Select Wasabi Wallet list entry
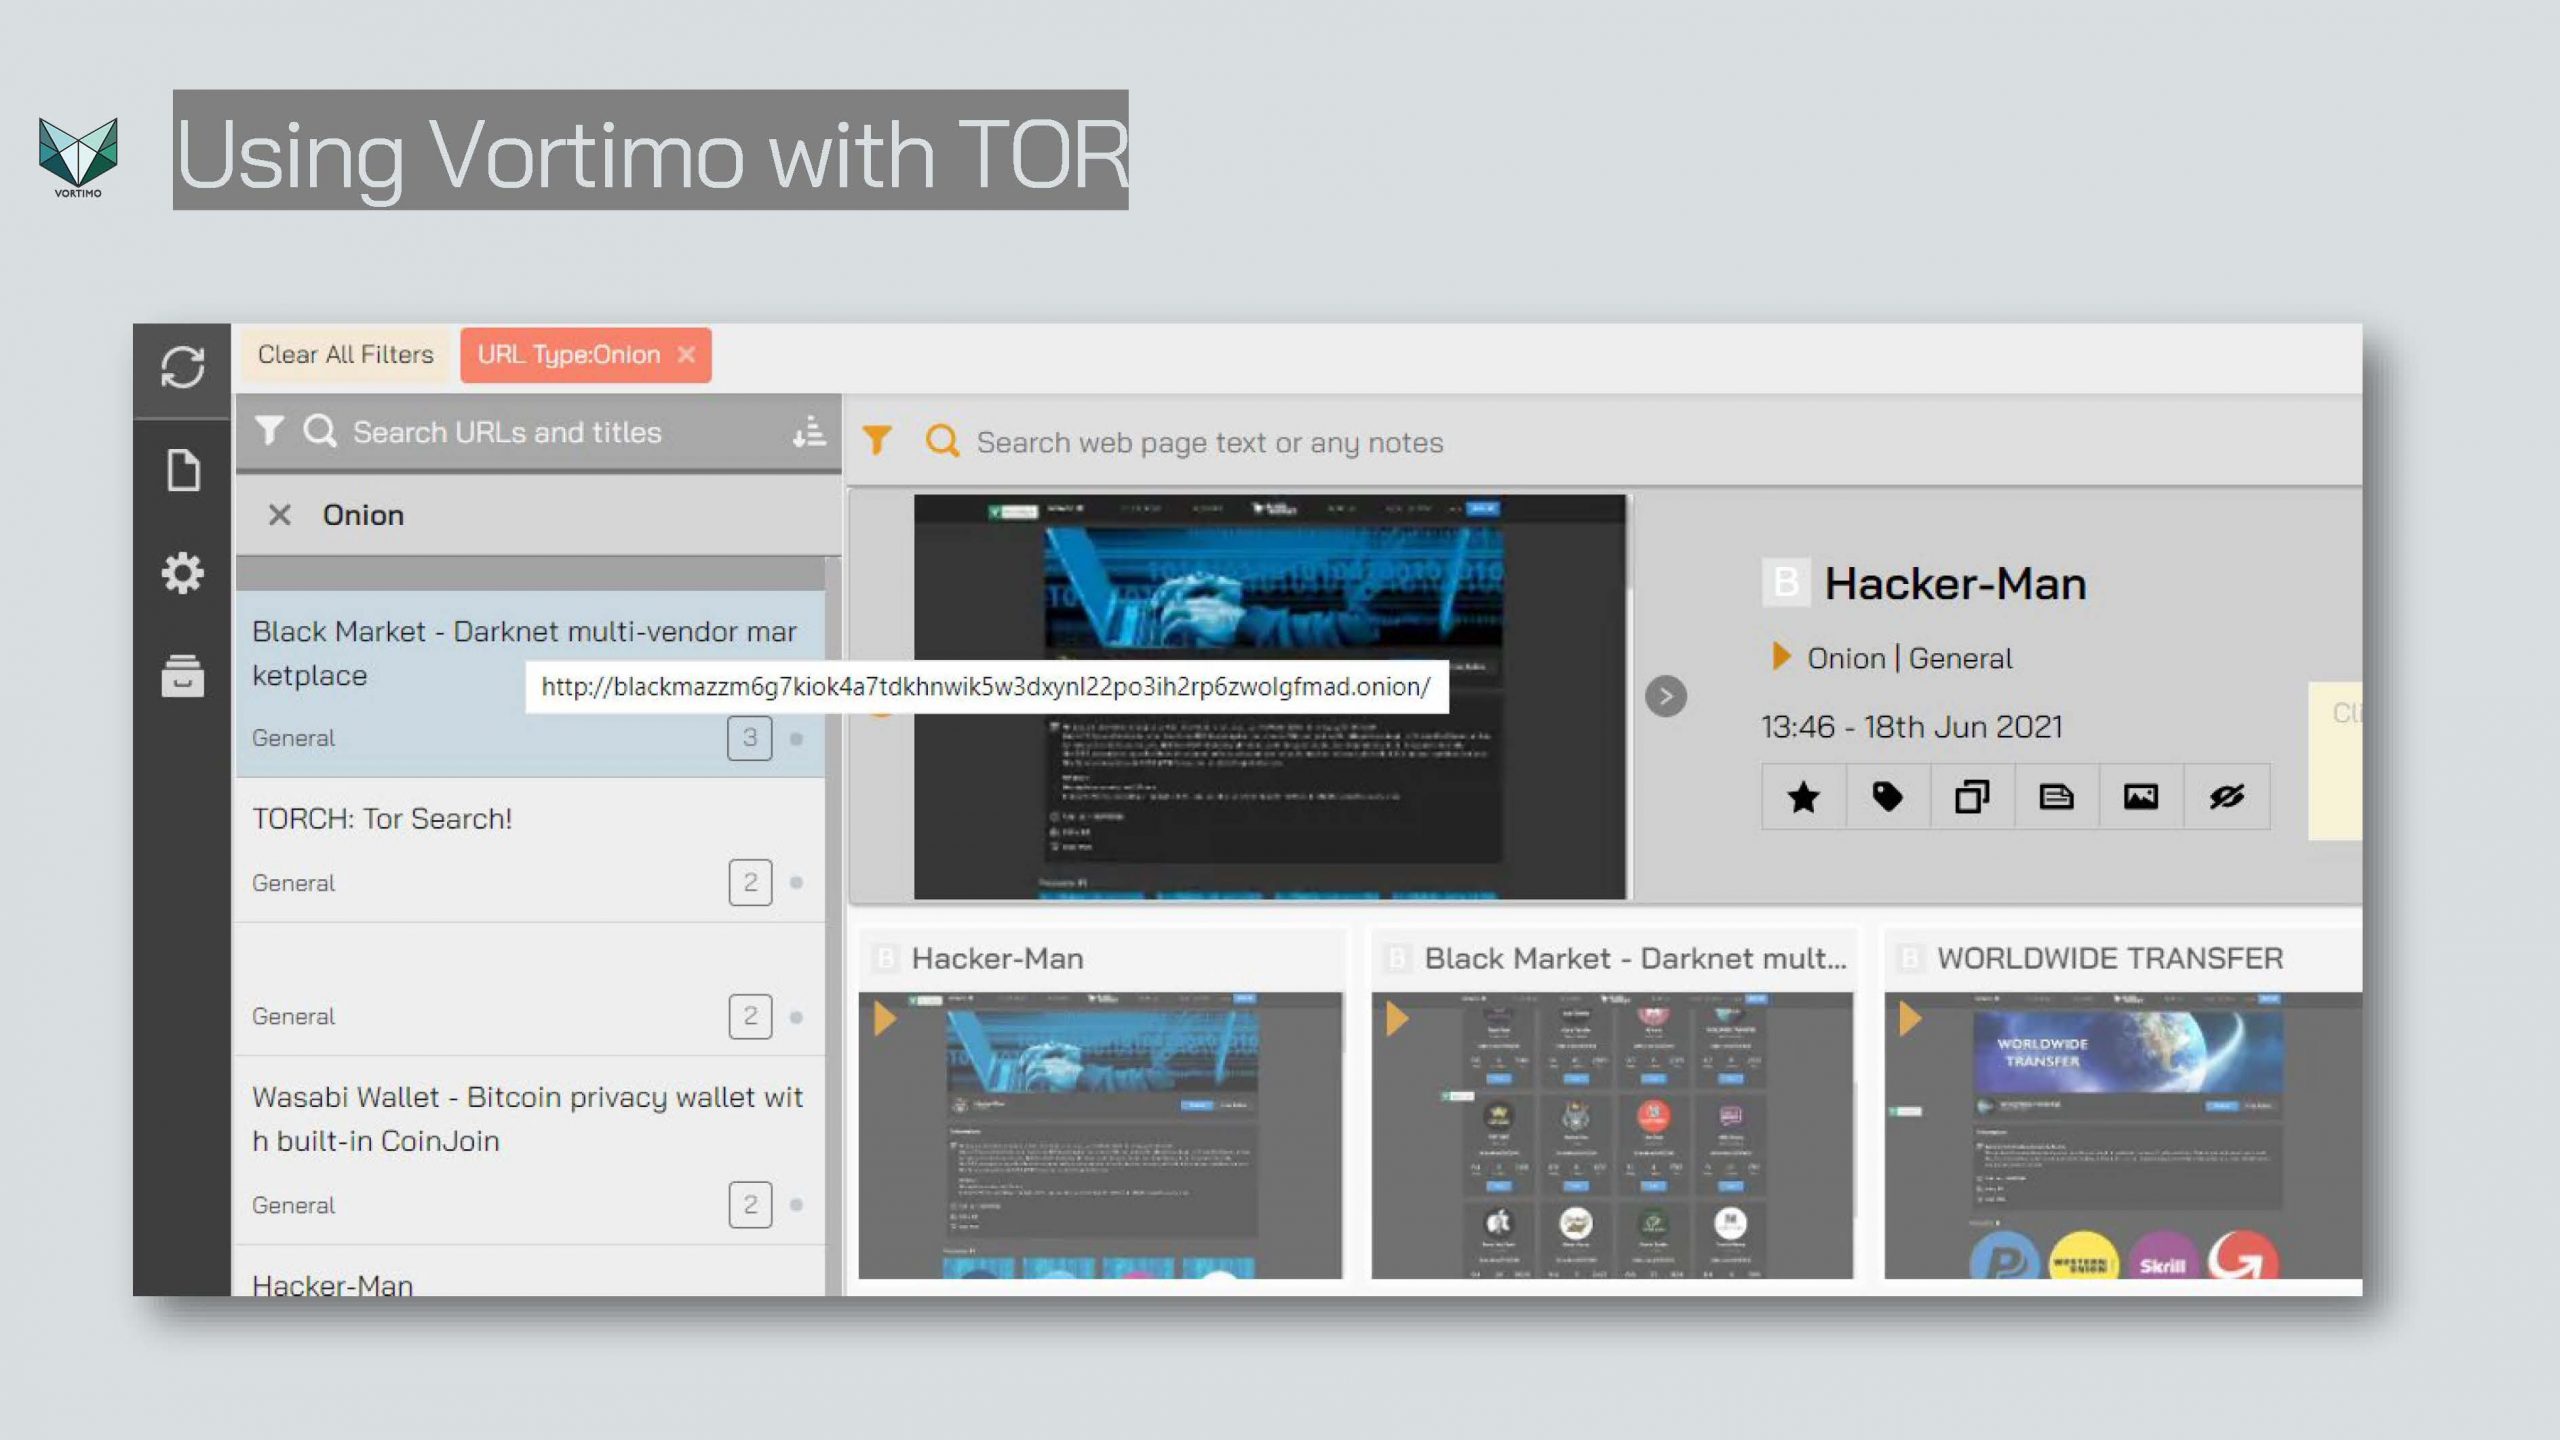Viewport: 2560px width, 1440px height. [531, 1151]
